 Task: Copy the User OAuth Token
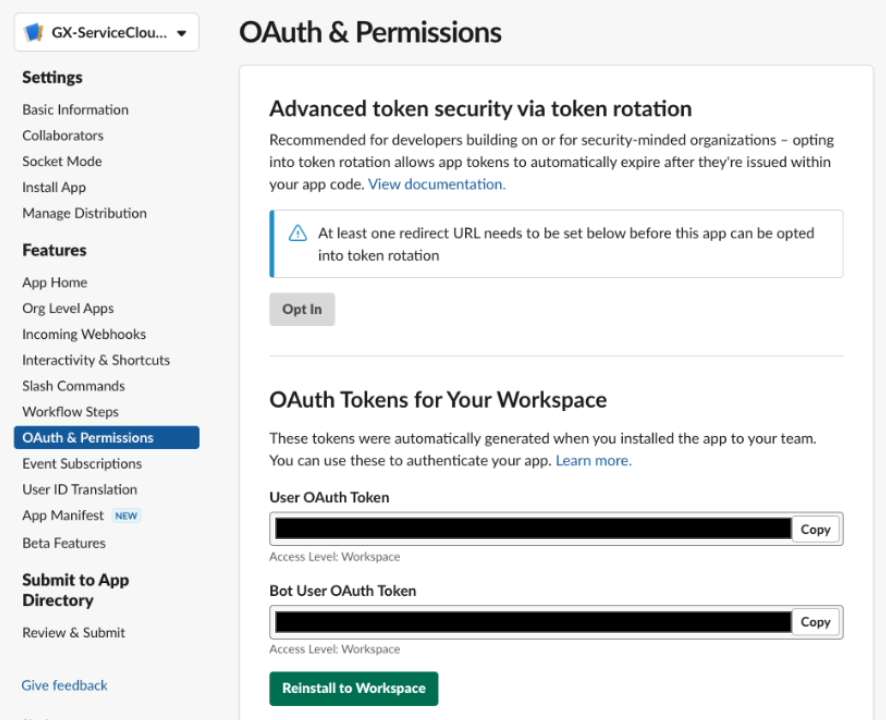[815, 530]
